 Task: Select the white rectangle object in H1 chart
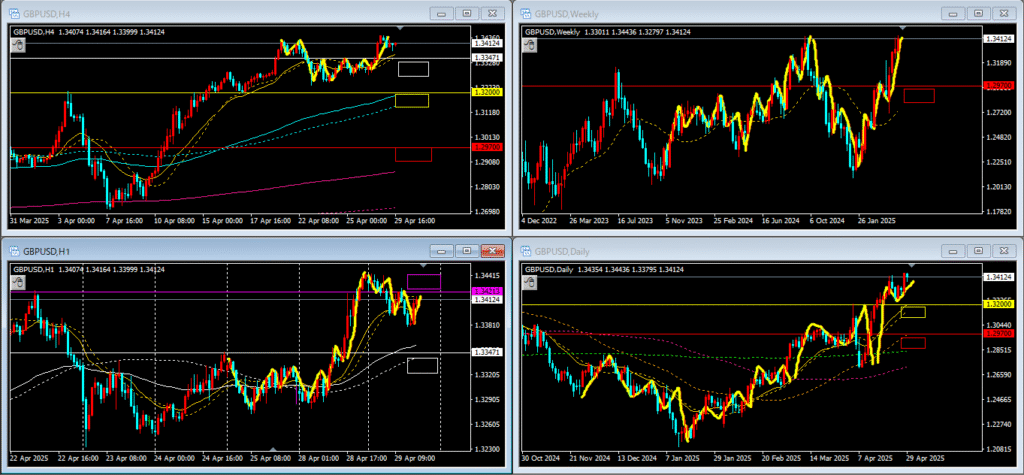(x=423, y=366)
